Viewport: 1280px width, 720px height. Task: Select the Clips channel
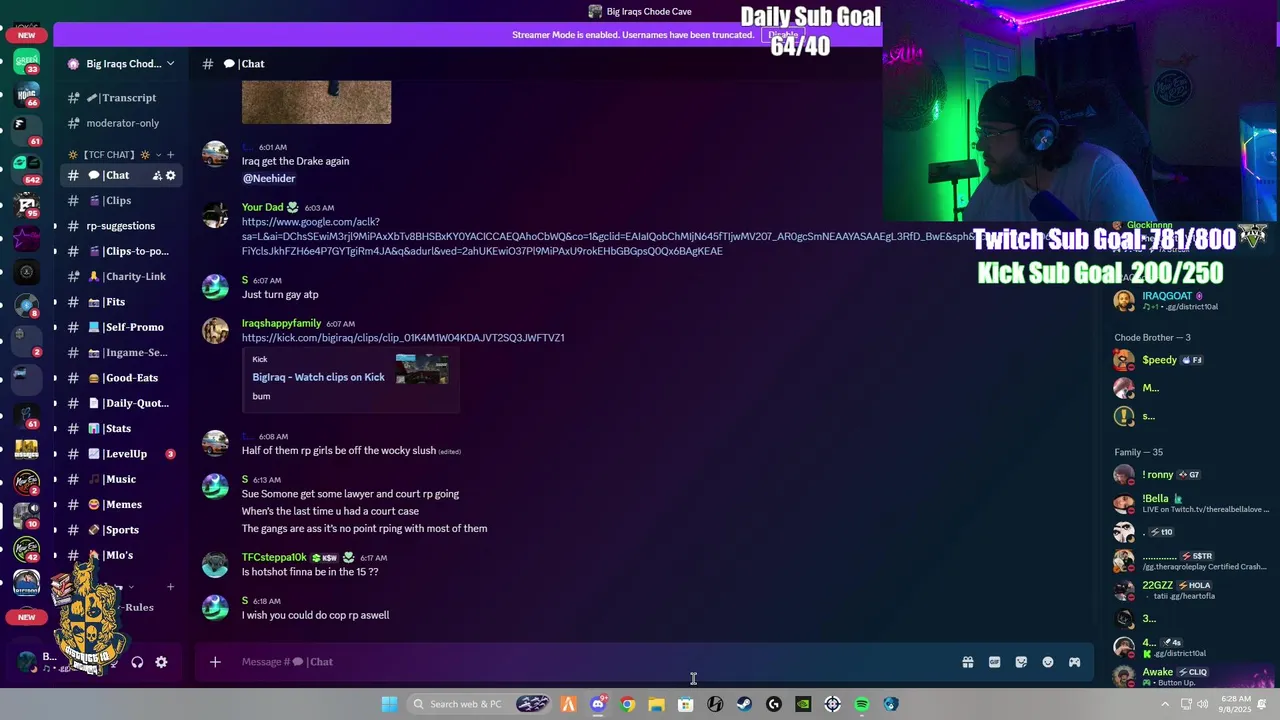coord(121,200)
